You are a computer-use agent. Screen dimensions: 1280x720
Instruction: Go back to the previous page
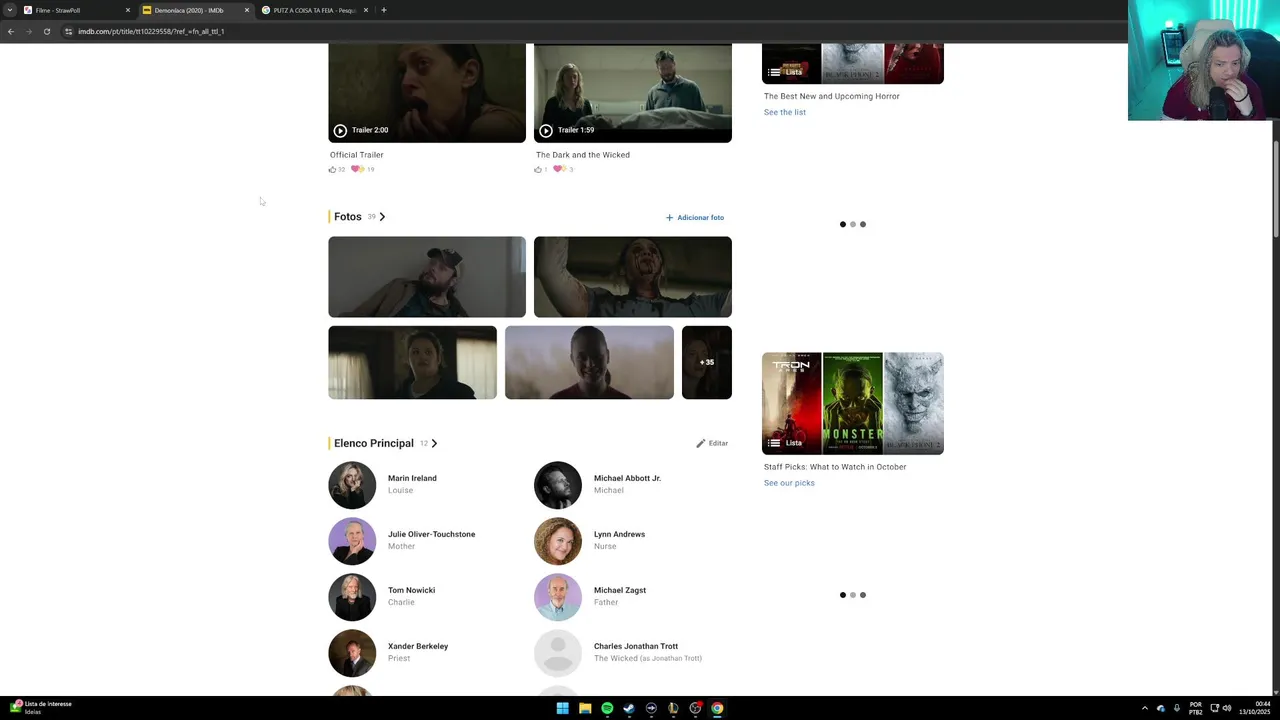[11, 31]
